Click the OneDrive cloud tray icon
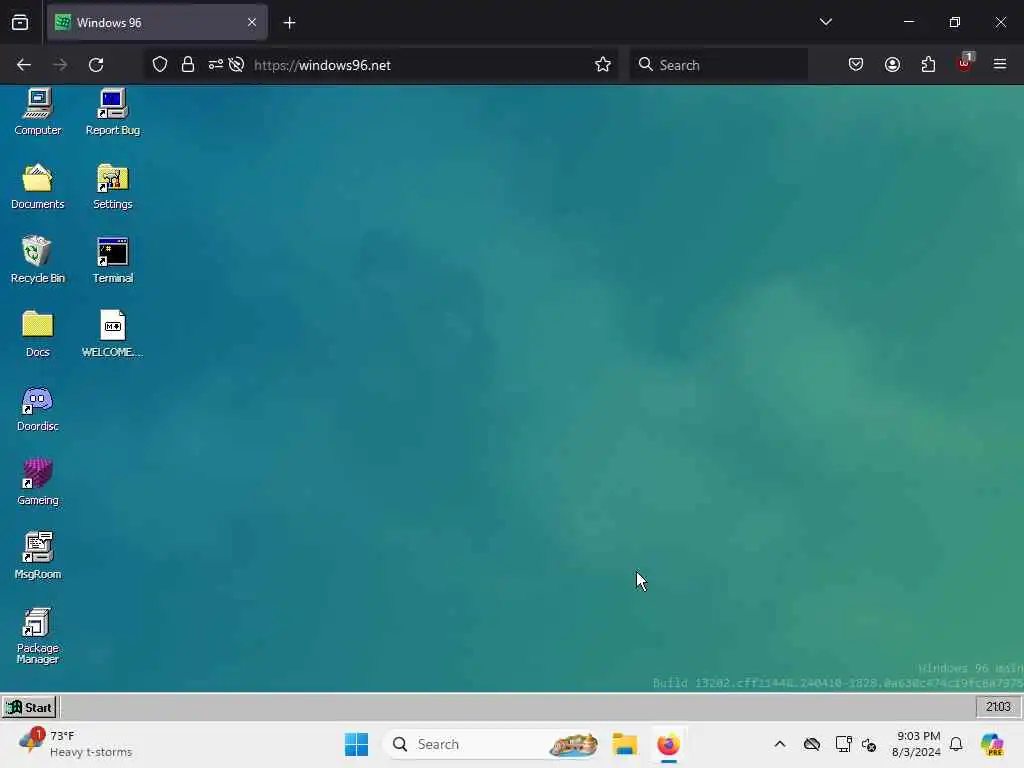Screen dimensions: 1024x768 tap(812, 744)
